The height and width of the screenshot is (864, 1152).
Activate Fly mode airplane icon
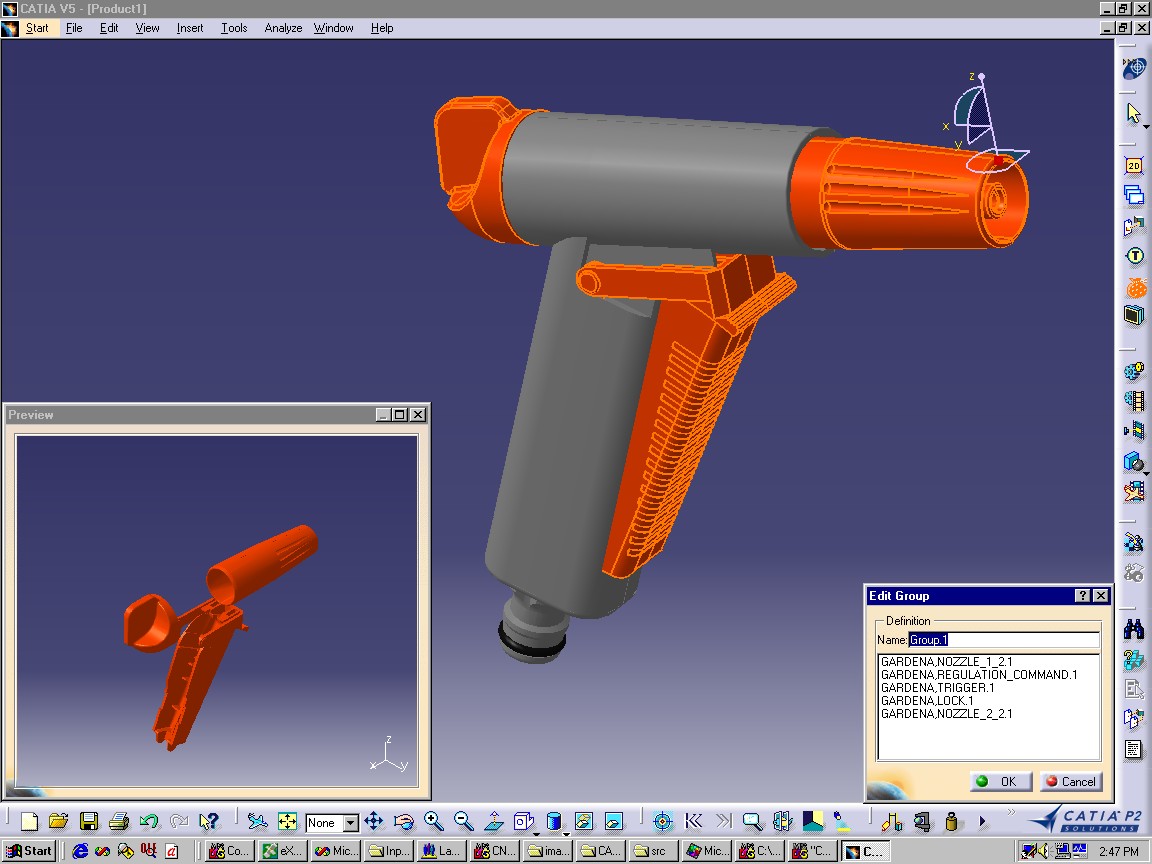pyautogui.click(x=257, y=821)
